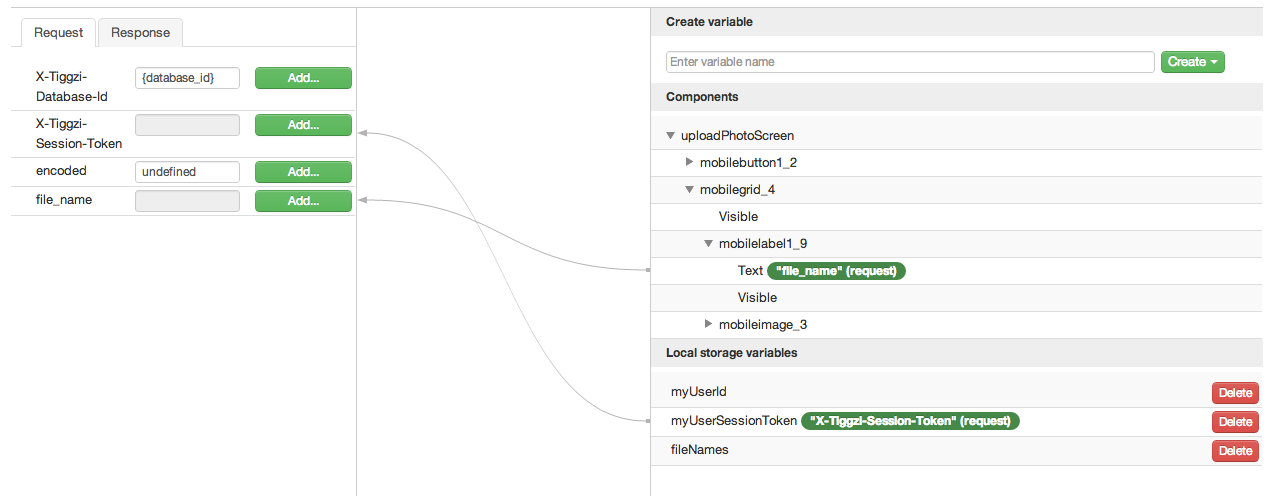
Task: Collapse the mobilegrid_4 node
Action: coord(689,190)
